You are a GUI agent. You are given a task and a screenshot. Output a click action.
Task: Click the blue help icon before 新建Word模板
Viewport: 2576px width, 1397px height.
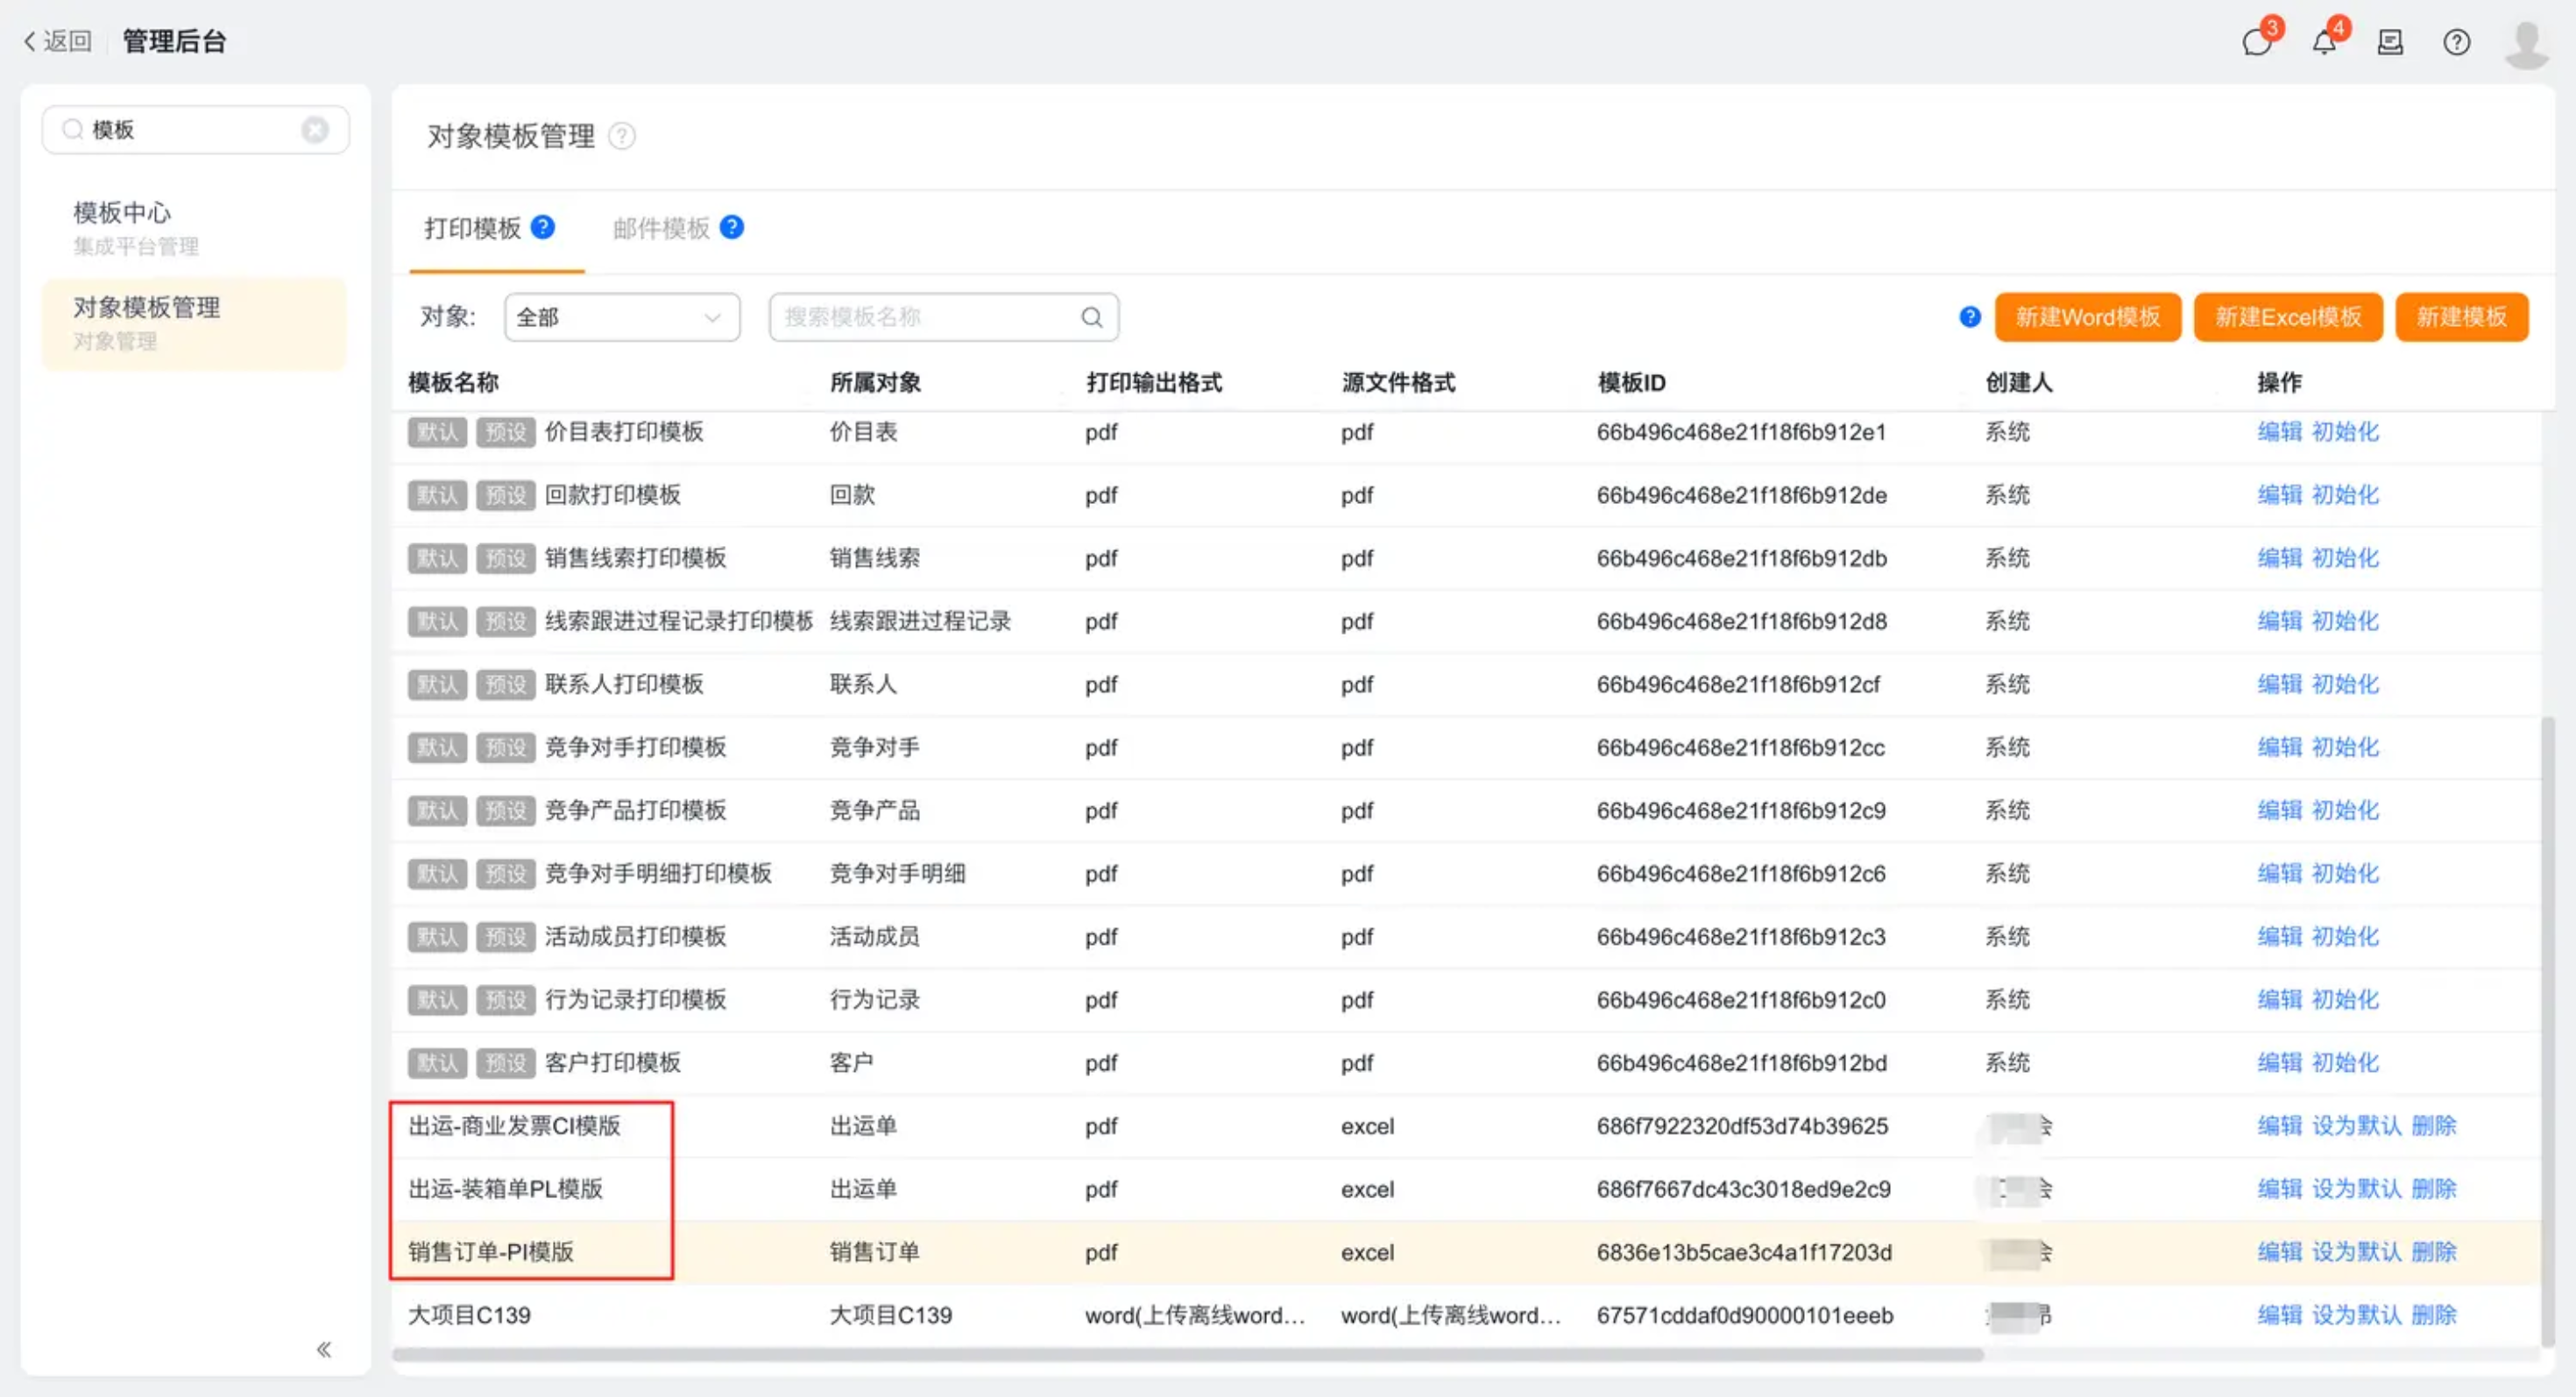pyautogui.click(x=1969, y=318)
